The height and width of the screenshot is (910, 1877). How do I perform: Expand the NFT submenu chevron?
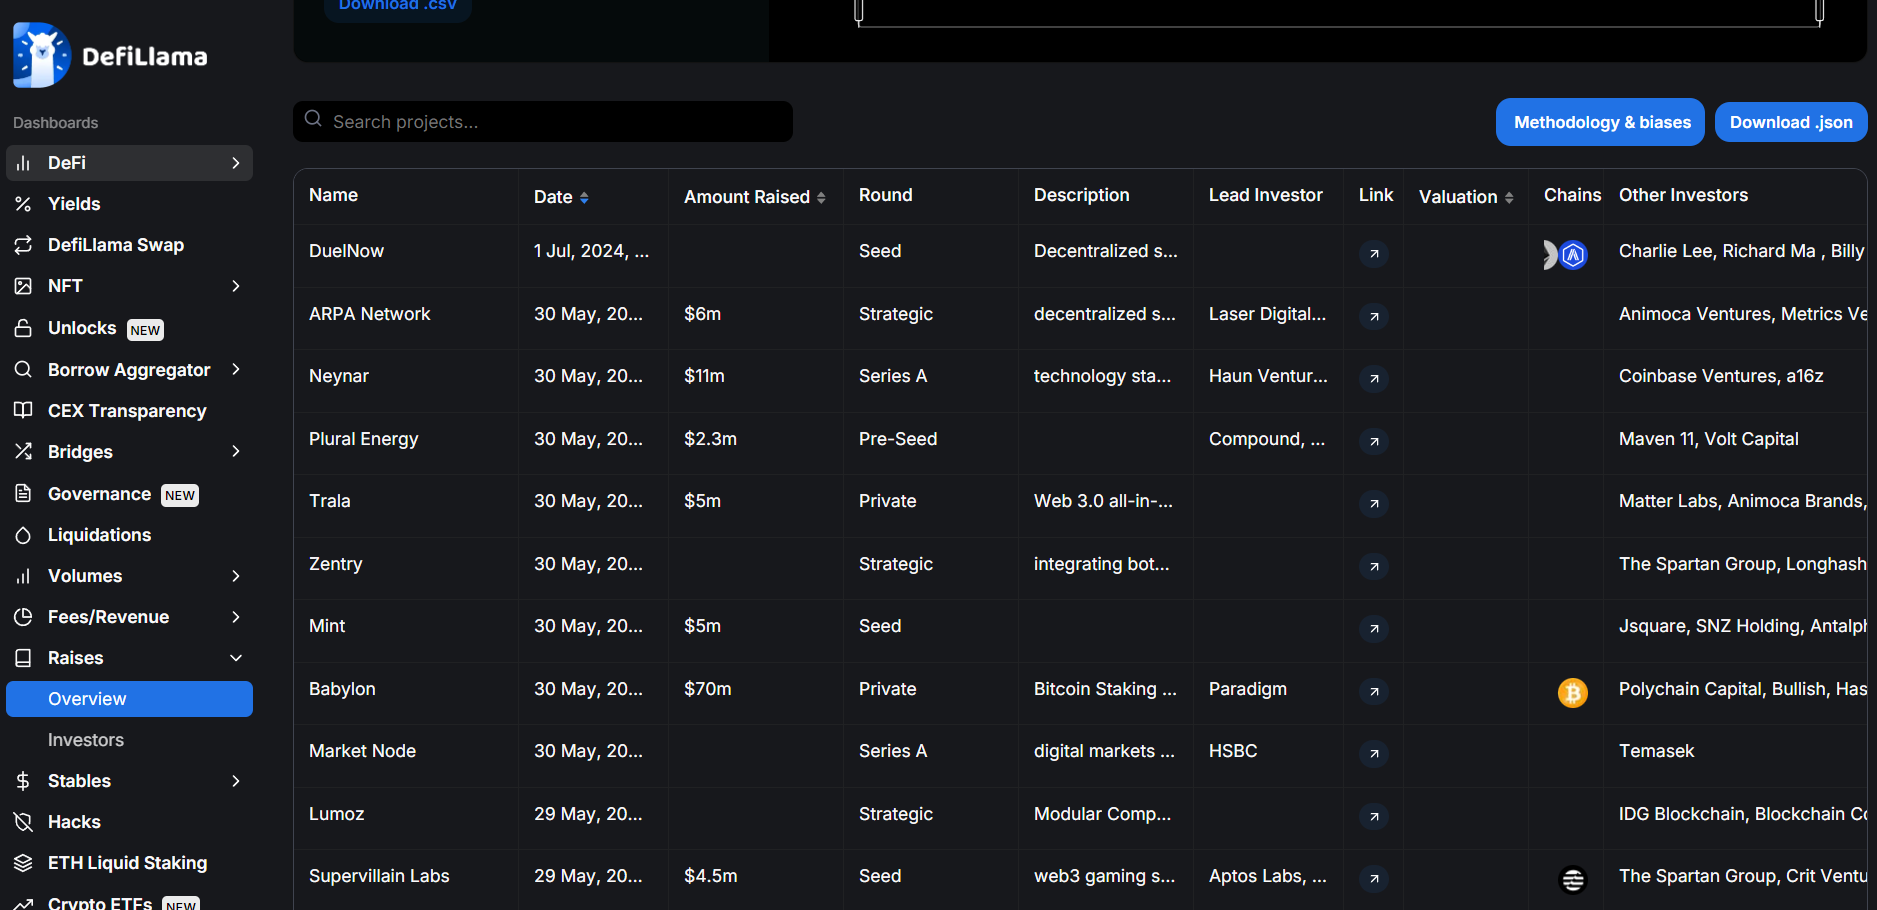coord(236,286)
